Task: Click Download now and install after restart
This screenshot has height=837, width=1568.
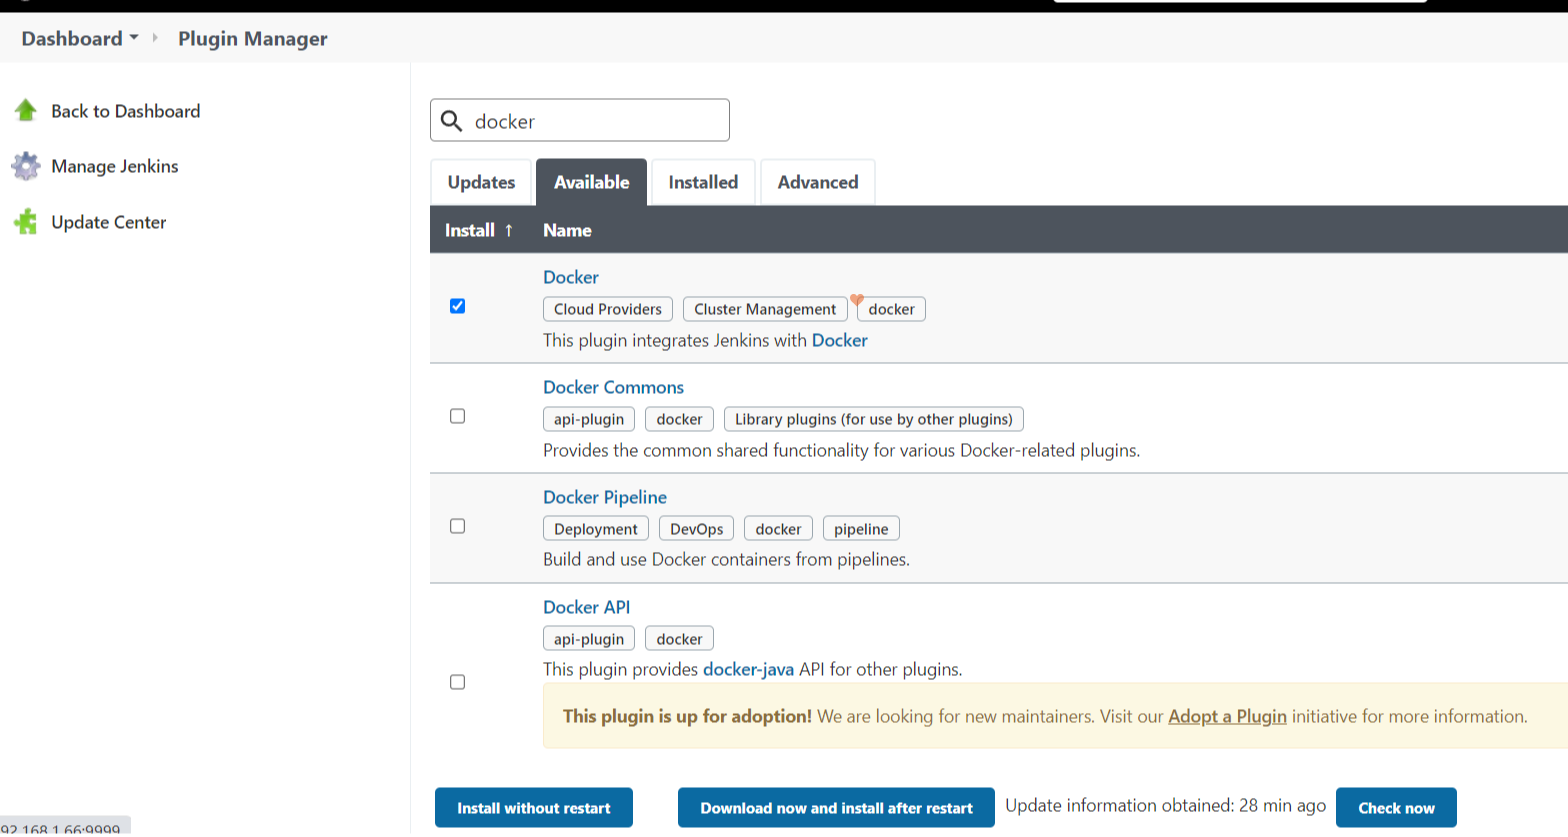Action: (x=836, y=808)
